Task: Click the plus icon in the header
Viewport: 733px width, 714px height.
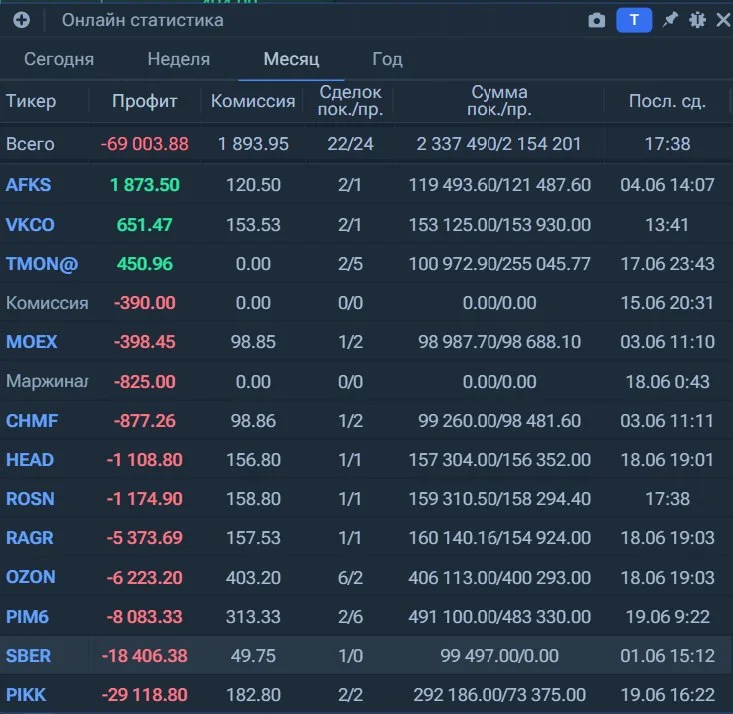Action: pos(22,20)
